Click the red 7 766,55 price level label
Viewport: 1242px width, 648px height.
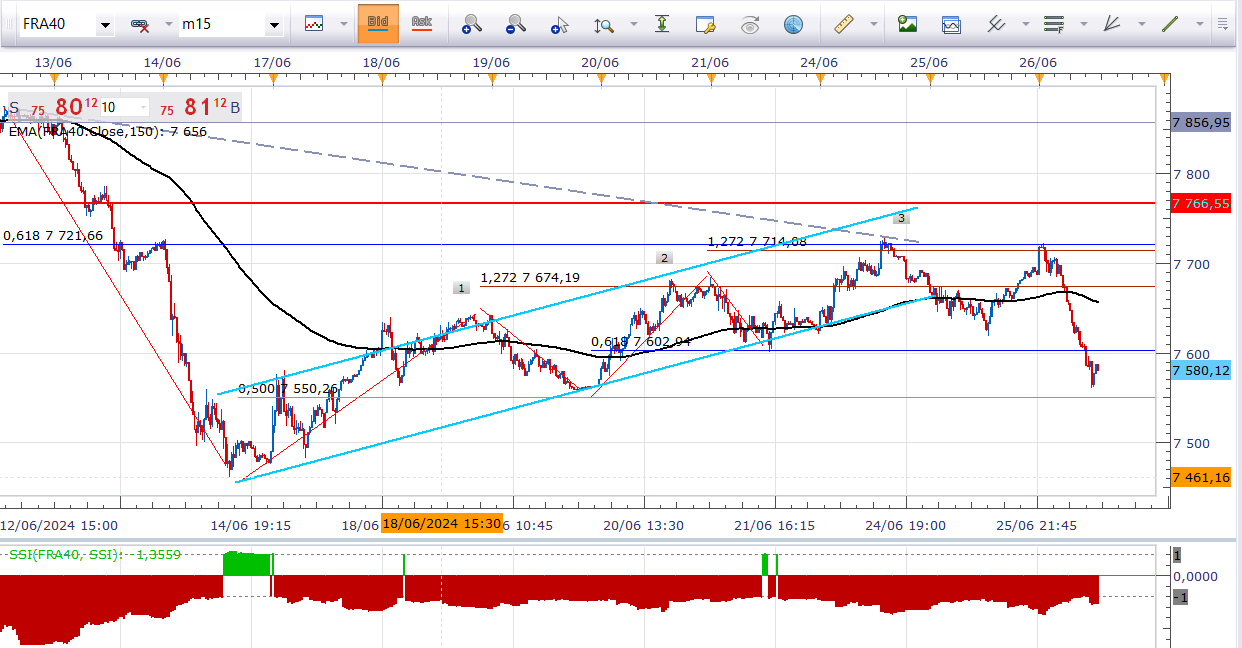pos(1200,203)
